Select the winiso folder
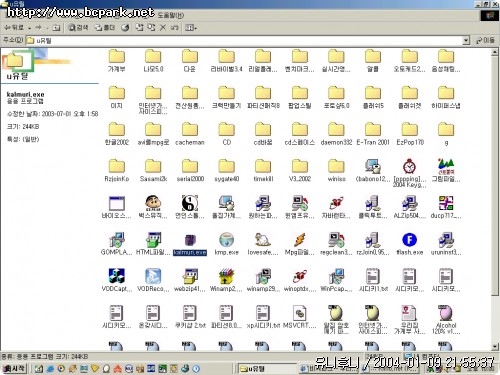The height and width of the screenshot is (375, 500). [x=336, y=166]
